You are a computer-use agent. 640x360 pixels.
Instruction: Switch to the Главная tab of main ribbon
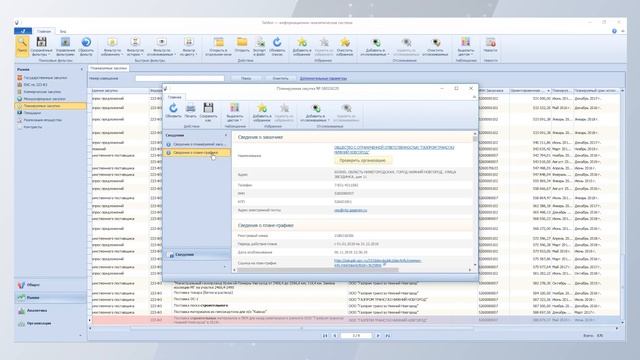click(44, 31)
